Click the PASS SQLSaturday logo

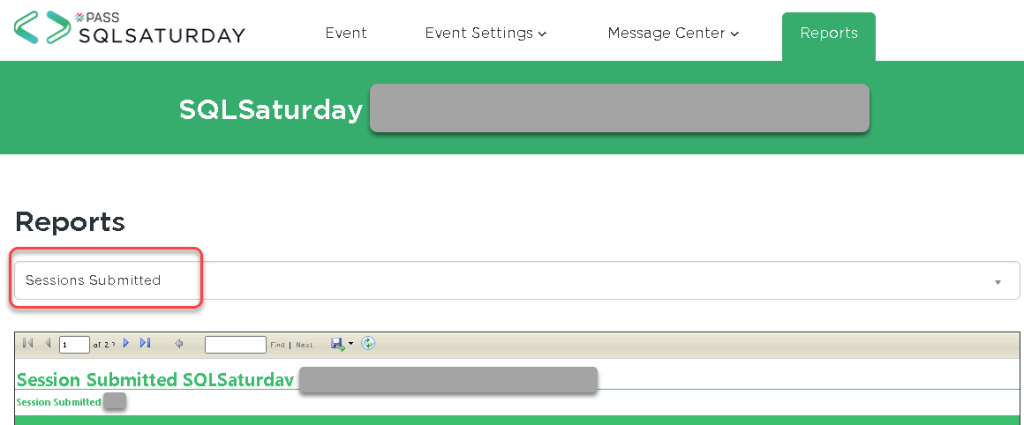[x=130, y=28]
